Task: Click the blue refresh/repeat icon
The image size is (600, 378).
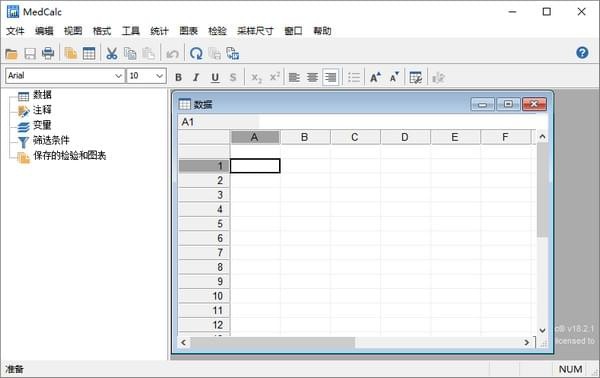Action: click(x=196, y=54)
